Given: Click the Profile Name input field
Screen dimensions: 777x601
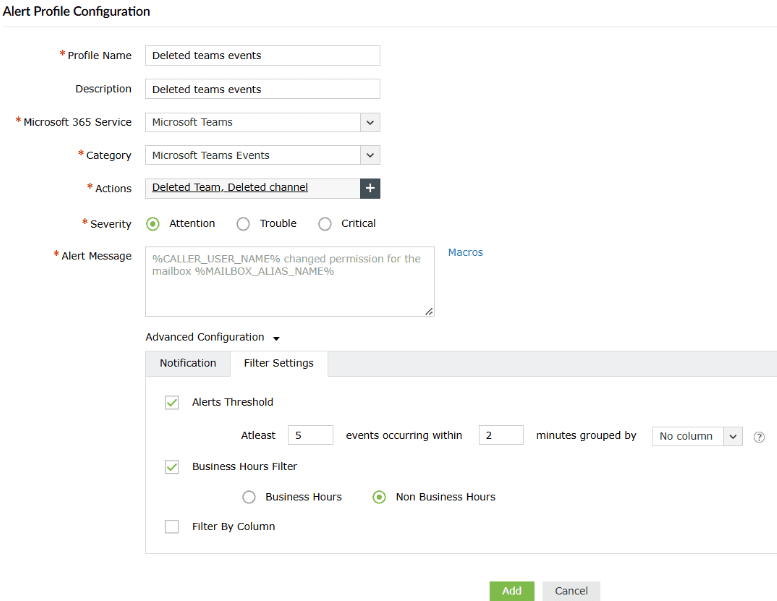Looking at the screenshot, I should pos(262,56).
